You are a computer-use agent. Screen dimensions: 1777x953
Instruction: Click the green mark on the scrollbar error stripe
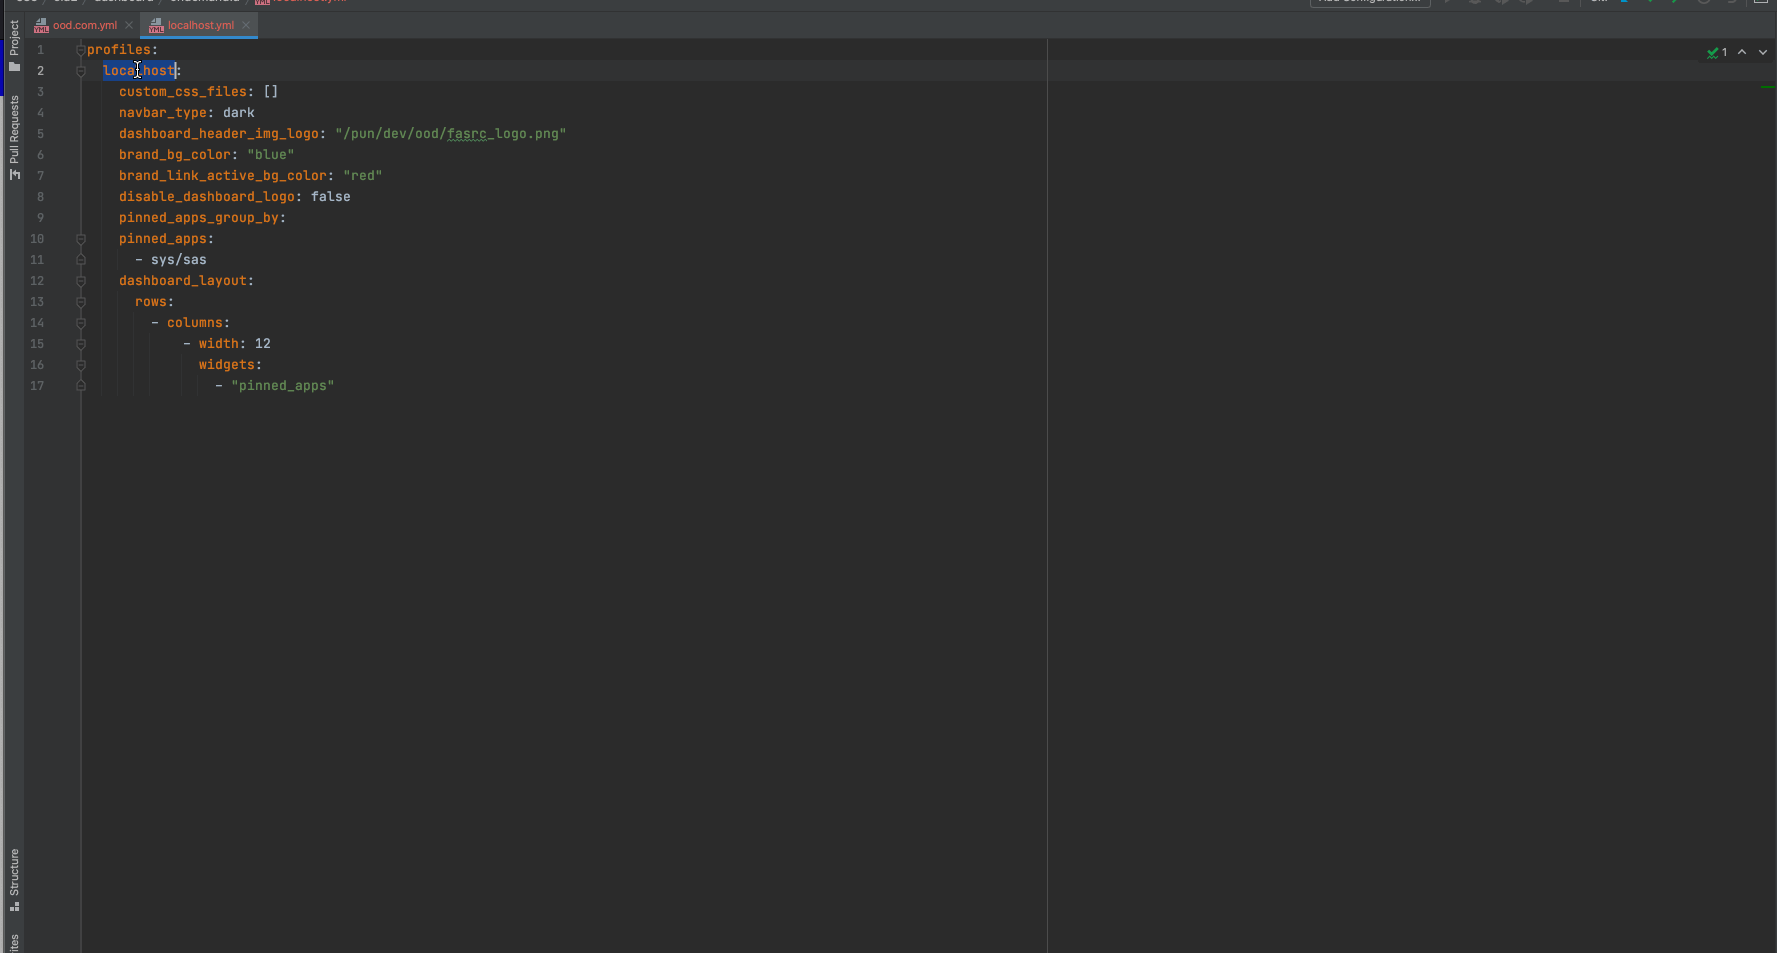pos(1768,87)
